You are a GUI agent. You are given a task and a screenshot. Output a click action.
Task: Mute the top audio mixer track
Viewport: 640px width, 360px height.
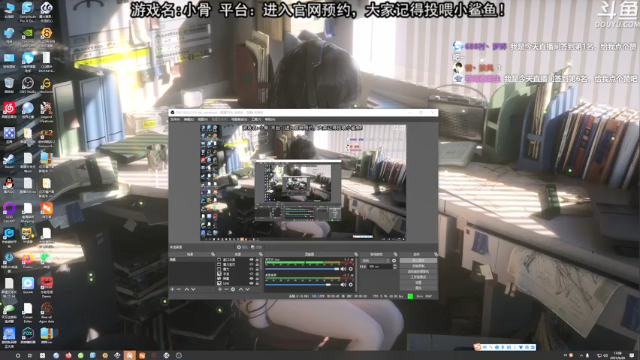click(x=343, y=269)
